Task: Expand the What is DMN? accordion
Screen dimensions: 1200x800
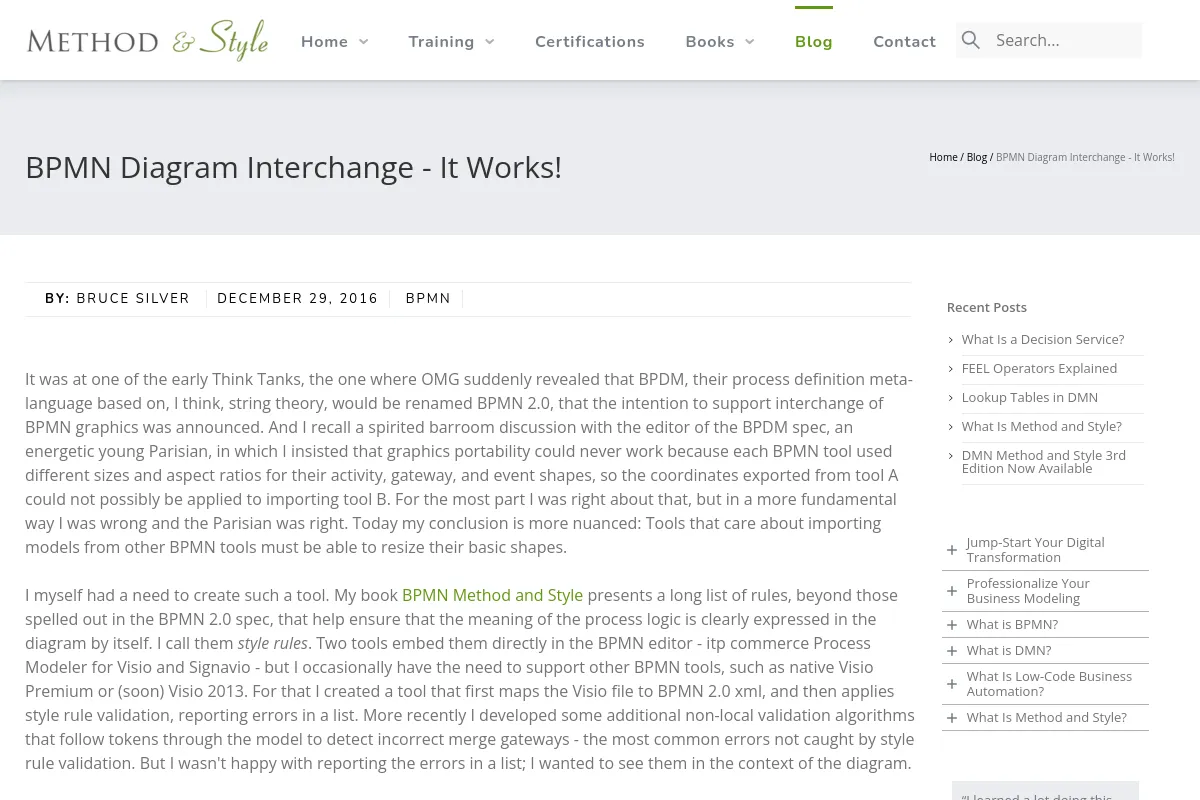Action: point(1045,650)
